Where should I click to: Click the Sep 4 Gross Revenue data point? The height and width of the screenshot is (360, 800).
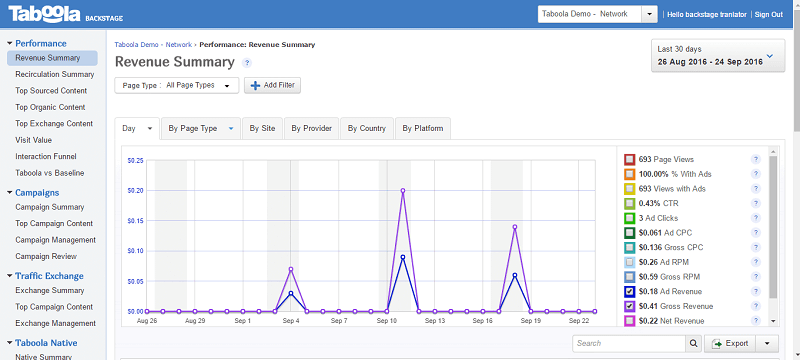(291, 269)
